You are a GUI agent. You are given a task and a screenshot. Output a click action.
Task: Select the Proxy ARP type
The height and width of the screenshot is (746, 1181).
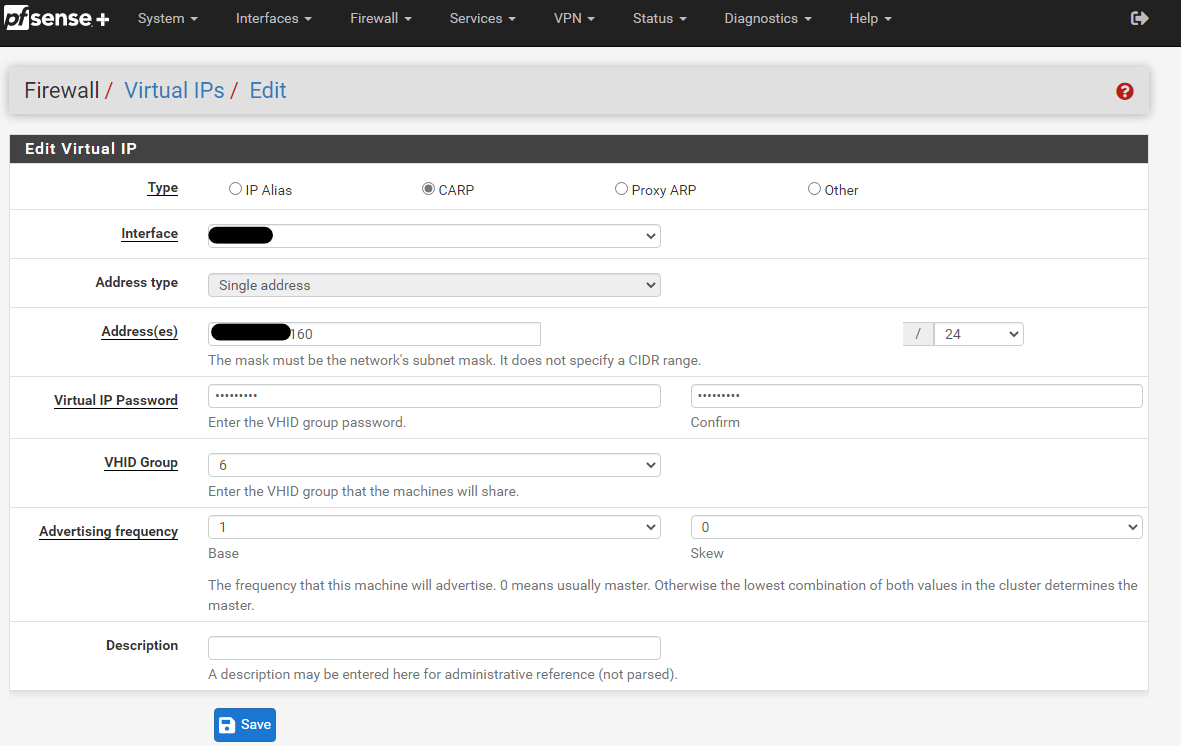[621, 188]
